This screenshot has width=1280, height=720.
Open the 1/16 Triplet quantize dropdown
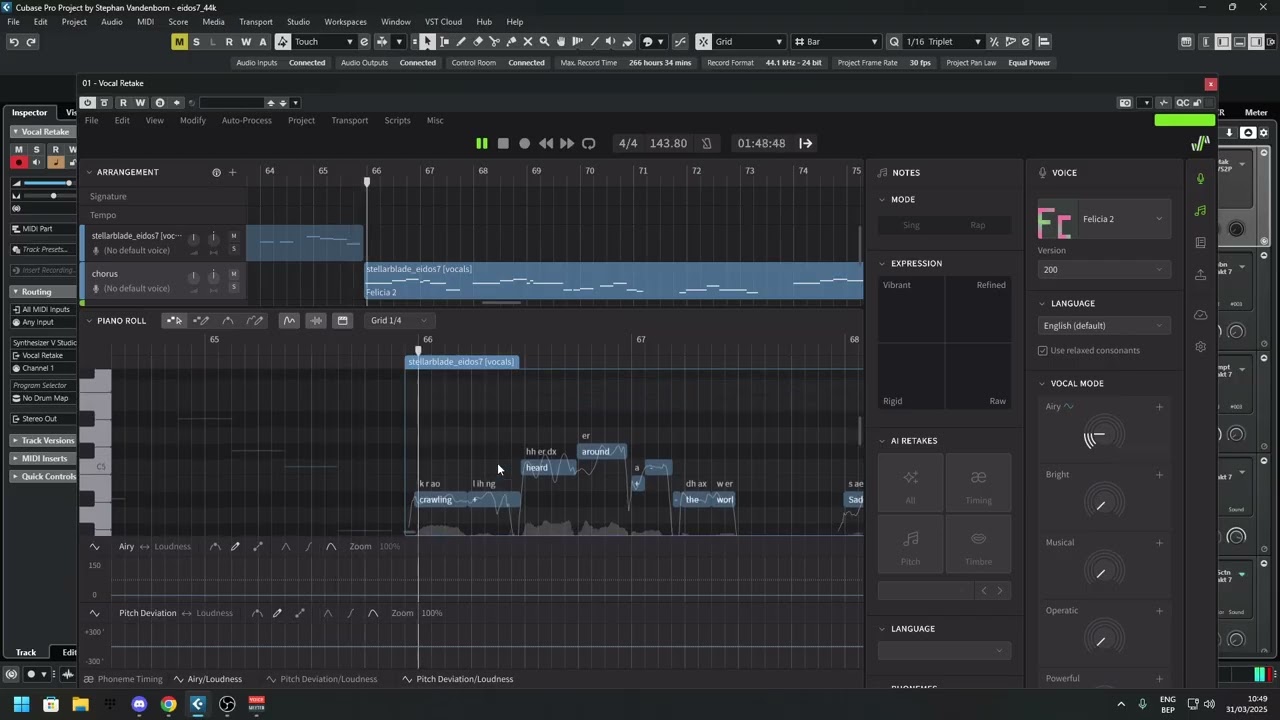[943, 42]
